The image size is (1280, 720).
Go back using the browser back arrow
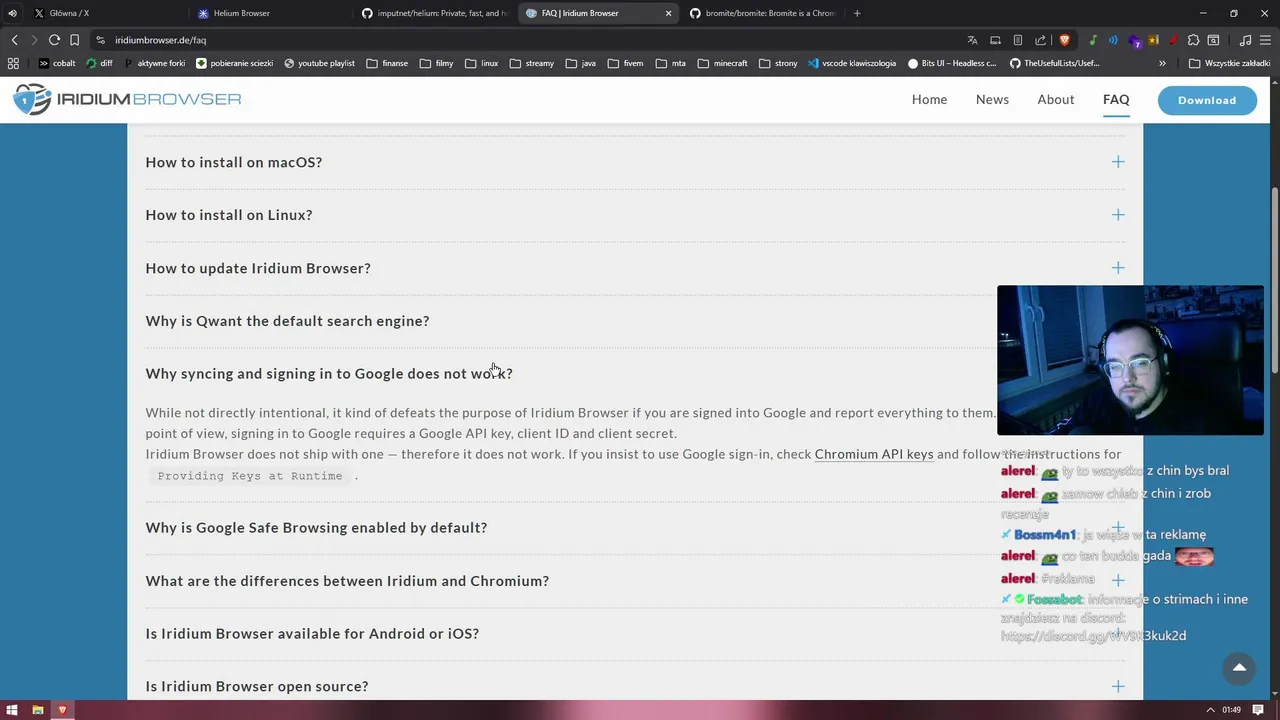[14, 40]
